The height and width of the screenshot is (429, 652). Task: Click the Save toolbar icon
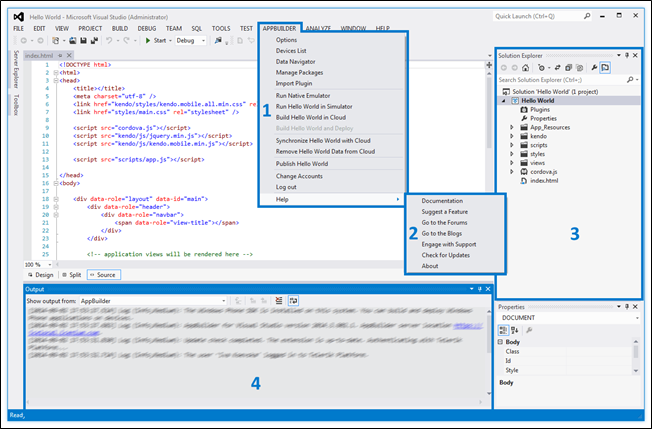click(x=83, y=40)
